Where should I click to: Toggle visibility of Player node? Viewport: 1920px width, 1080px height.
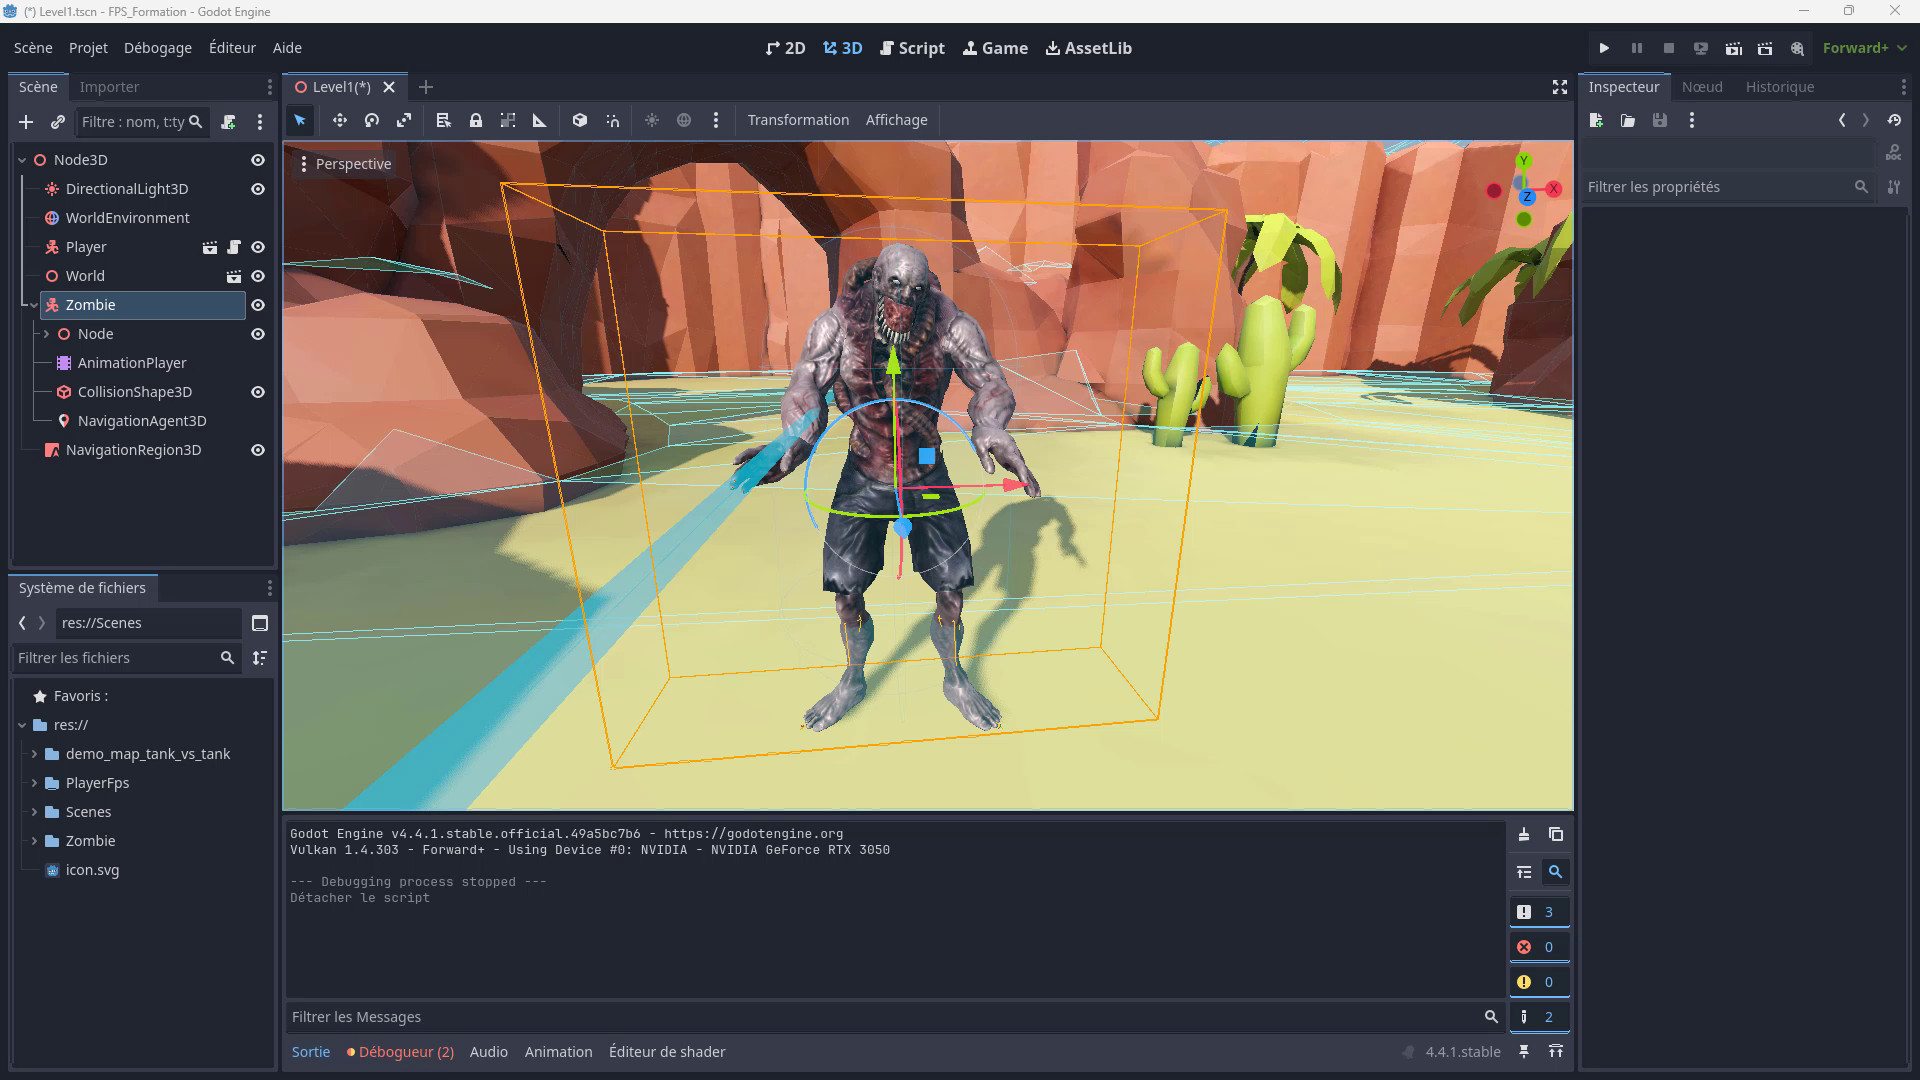[258, 247]
